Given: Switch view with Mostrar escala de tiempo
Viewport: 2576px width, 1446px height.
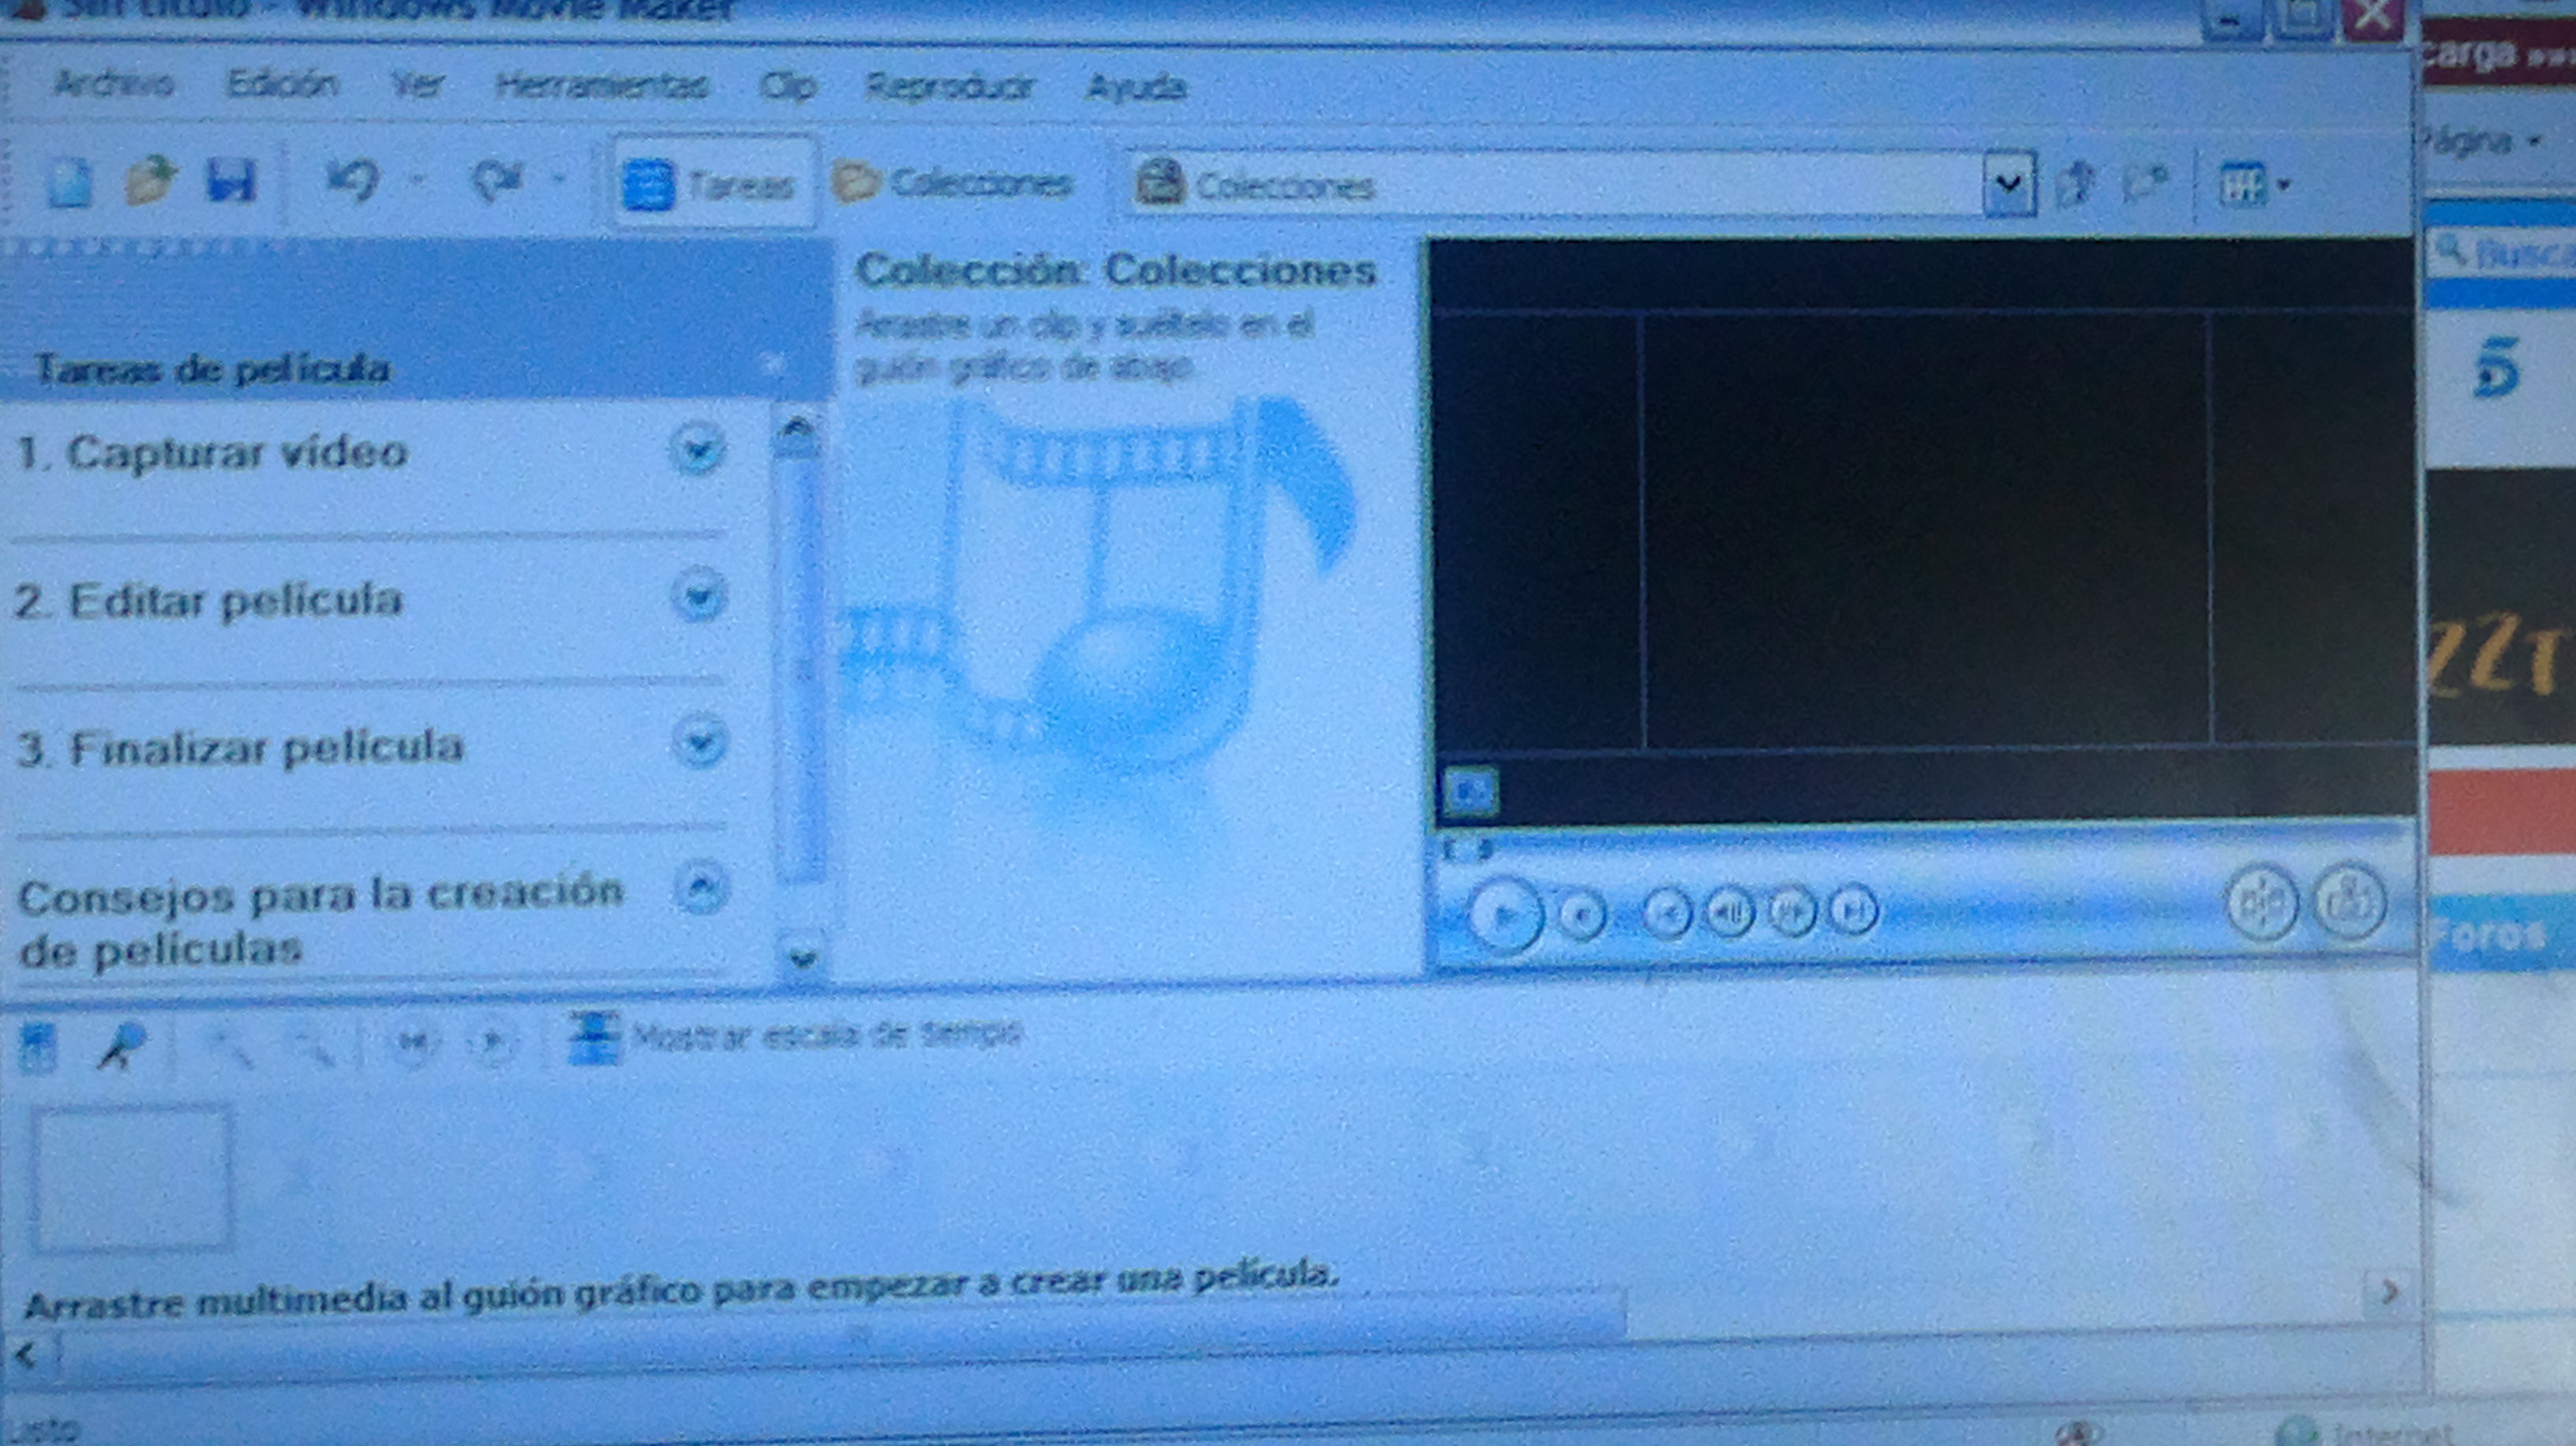Looking at the screenshot, I should pyautogui.click(x=796, y=1035).
